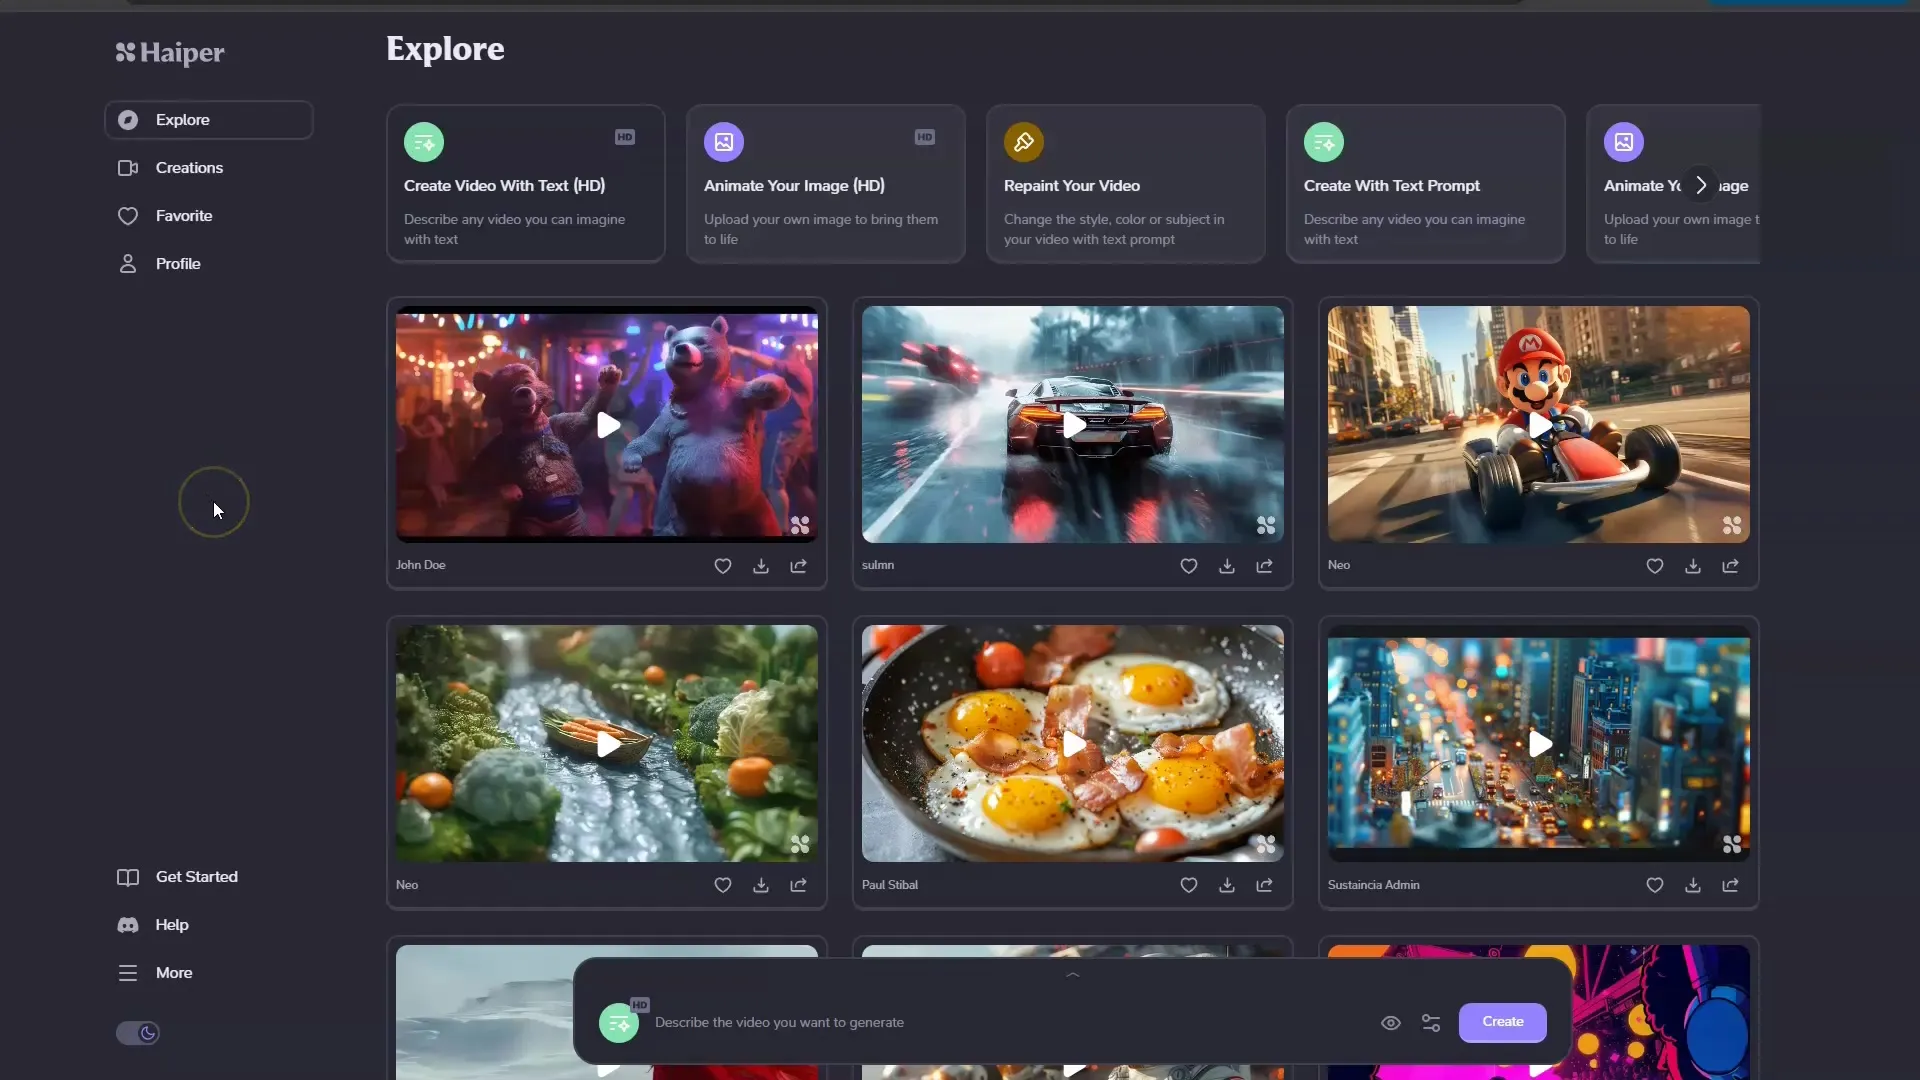Click Get Started help icon
This screenshot has width=1920, height=1080.
tap(128, 876)
